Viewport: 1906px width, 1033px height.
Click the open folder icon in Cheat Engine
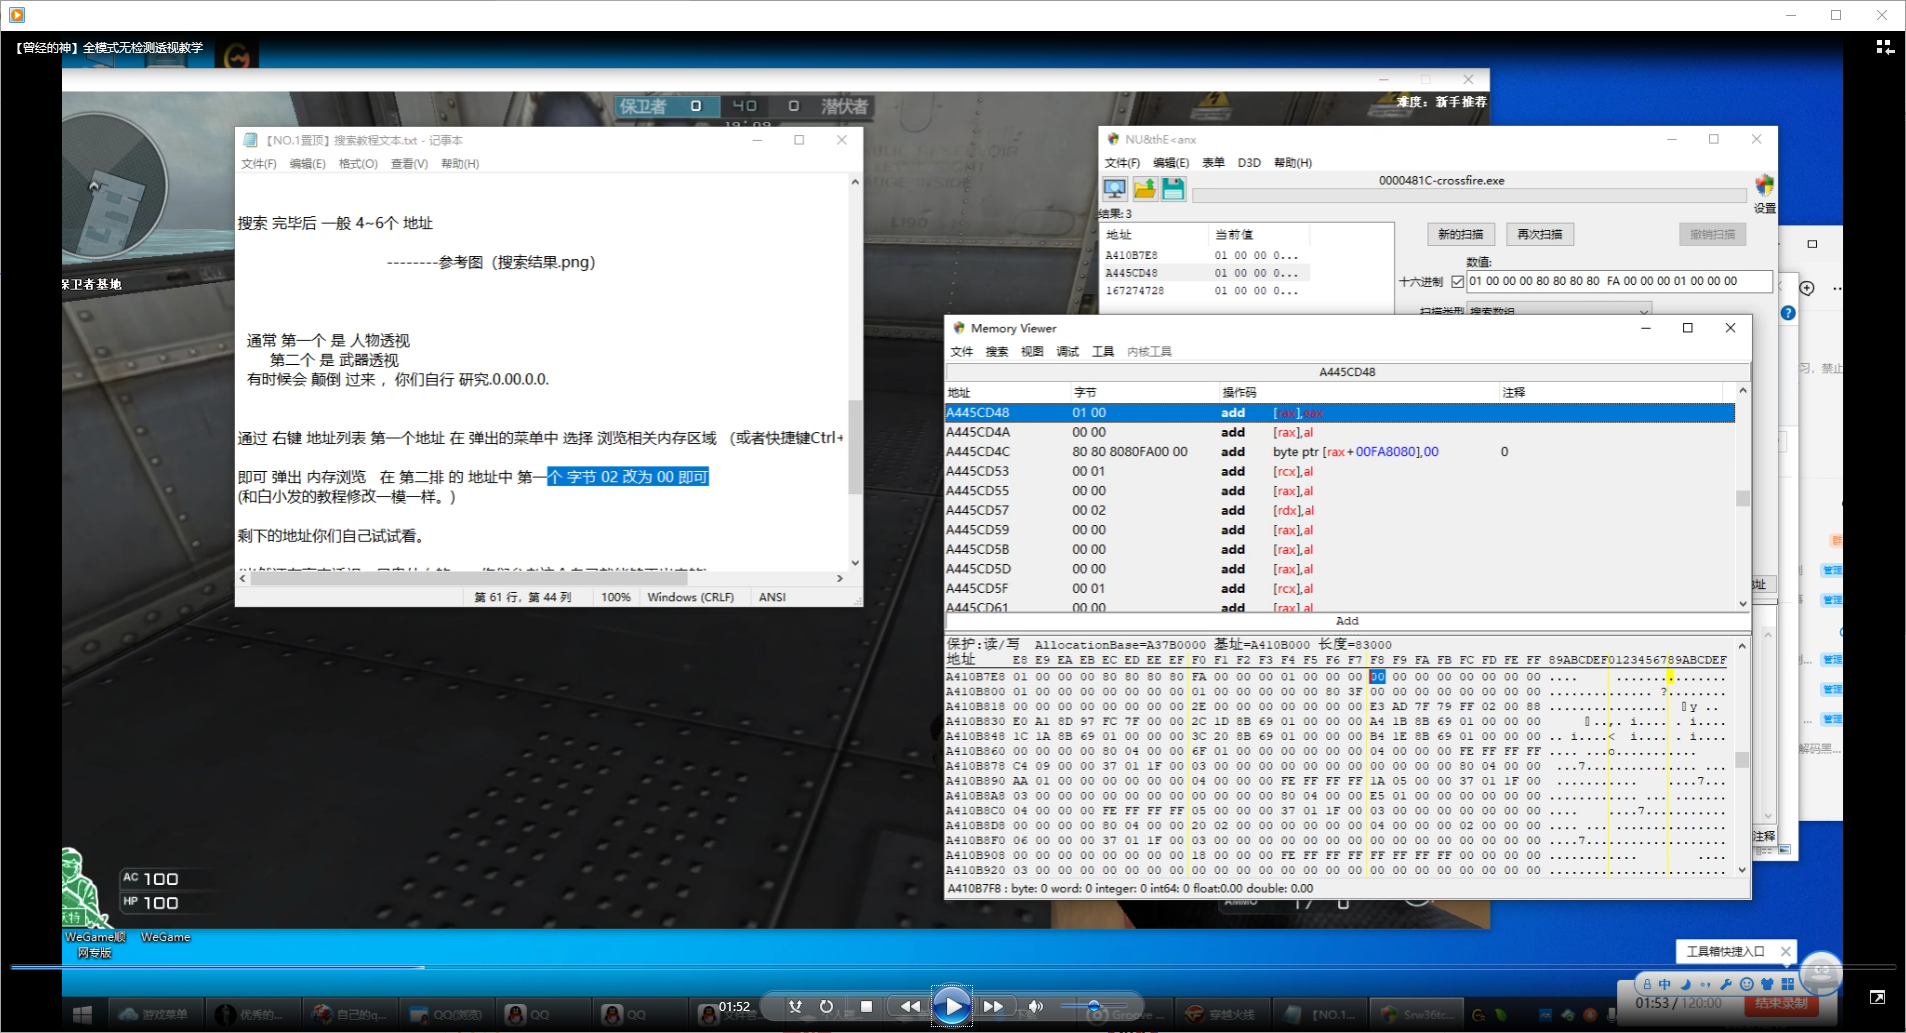pos(1144,188)
